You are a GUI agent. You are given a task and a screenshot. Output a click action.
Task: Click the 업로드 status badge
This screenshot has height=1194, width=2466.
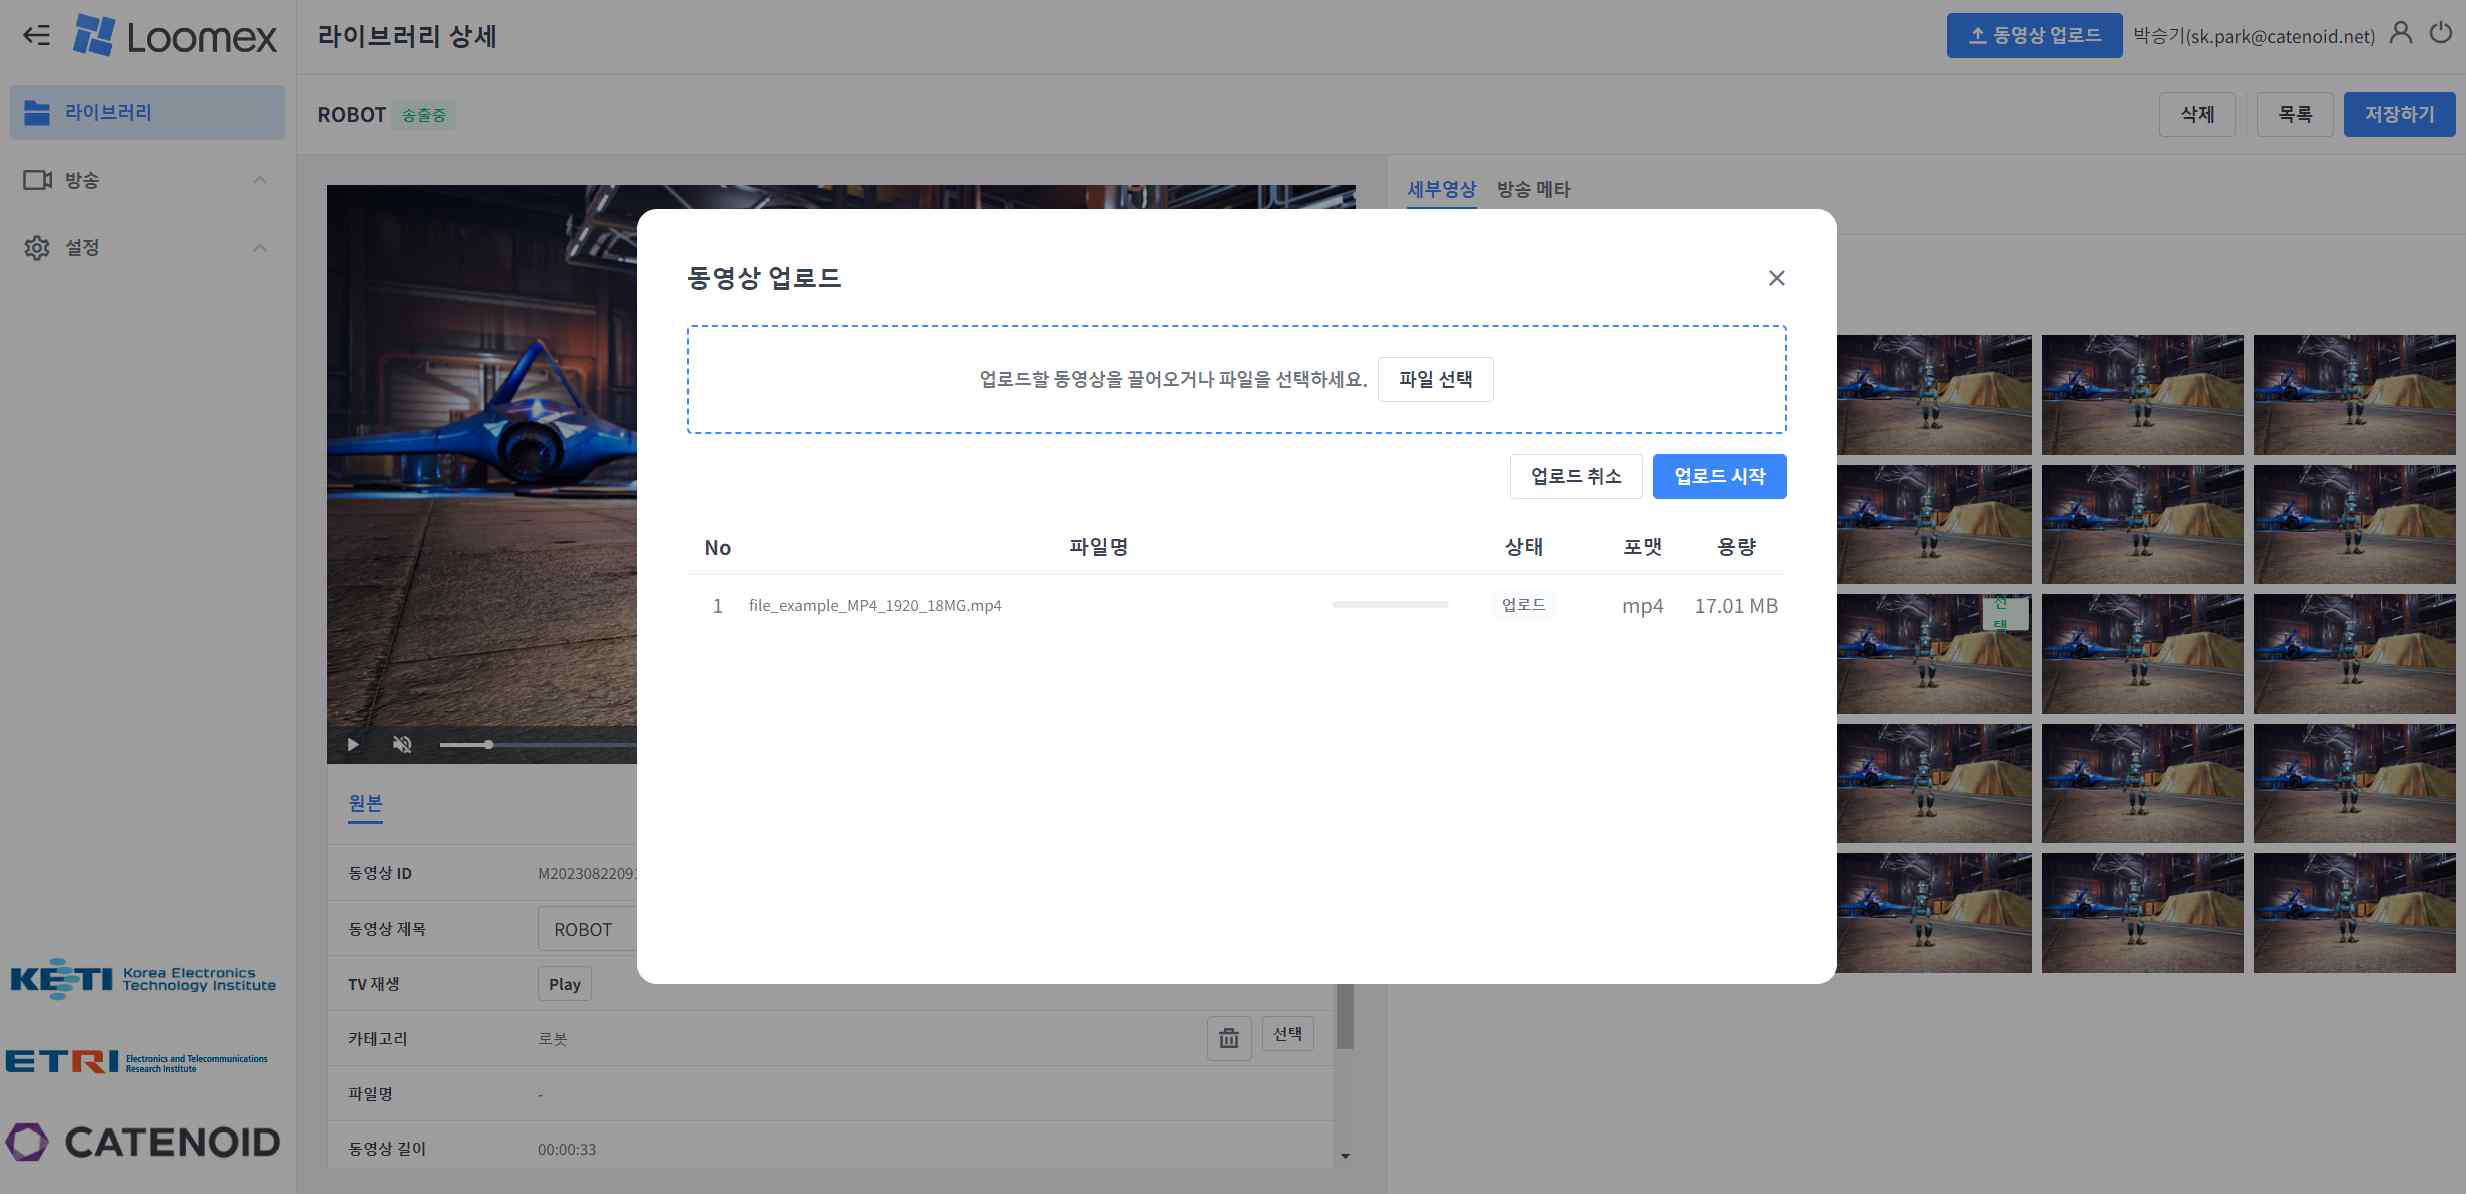coord(1523,605)
